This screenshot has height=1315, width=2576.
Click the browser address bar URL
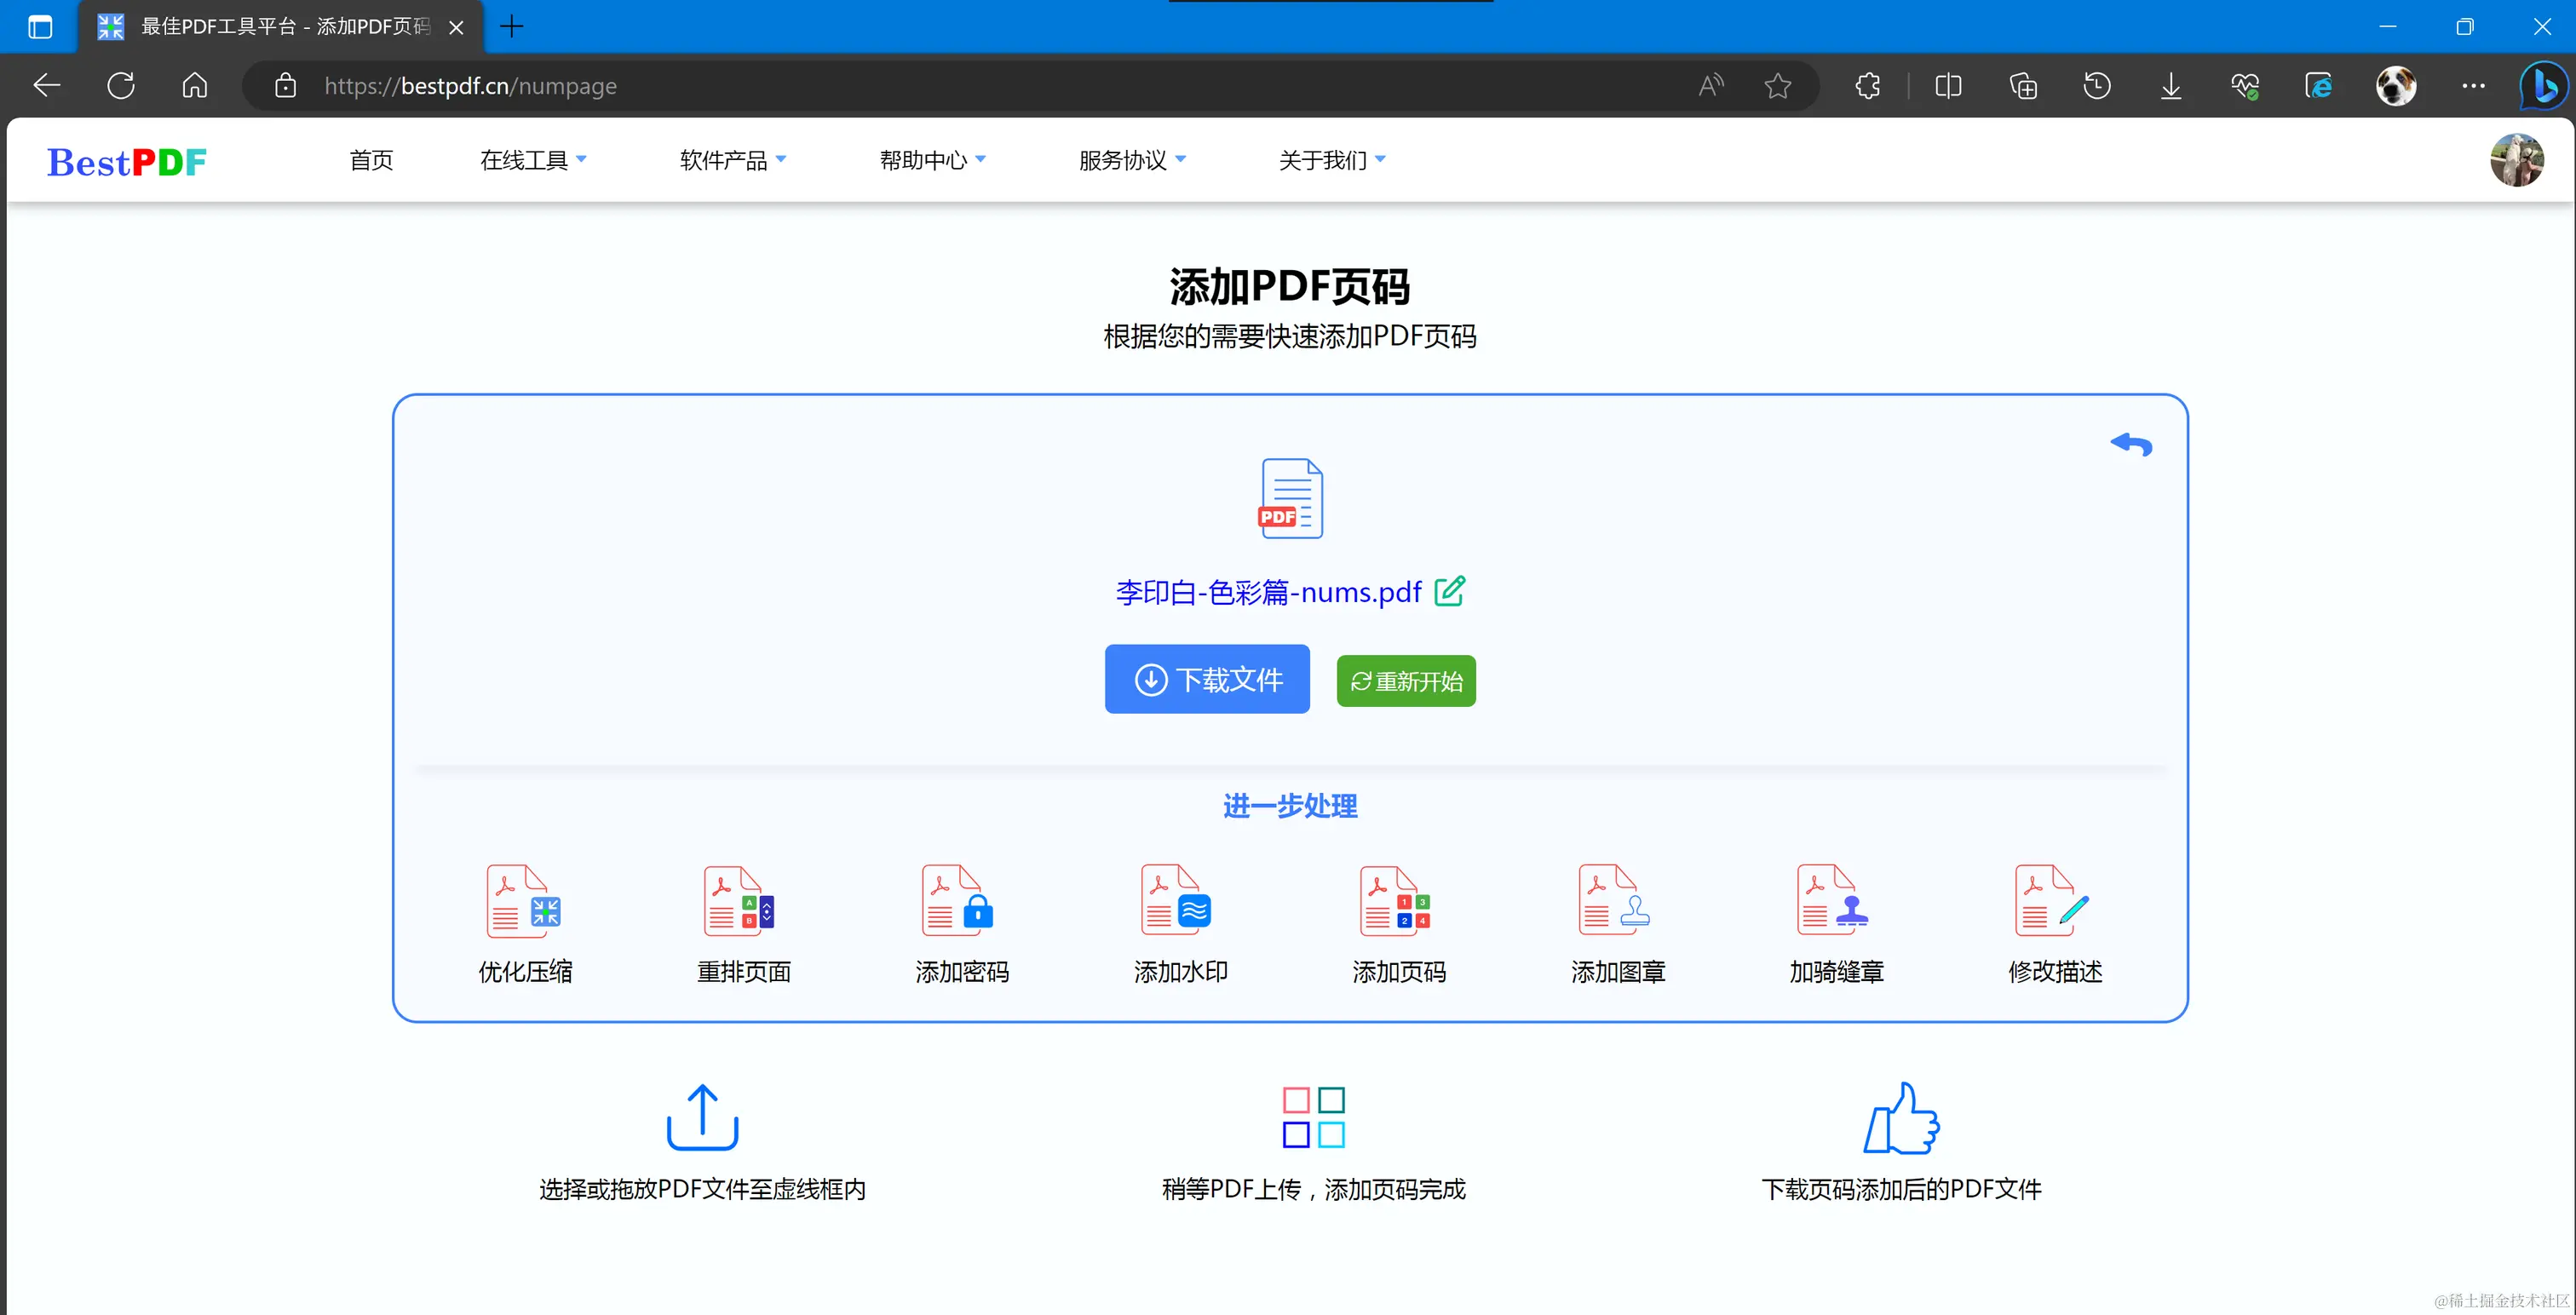tap(470, 86)
